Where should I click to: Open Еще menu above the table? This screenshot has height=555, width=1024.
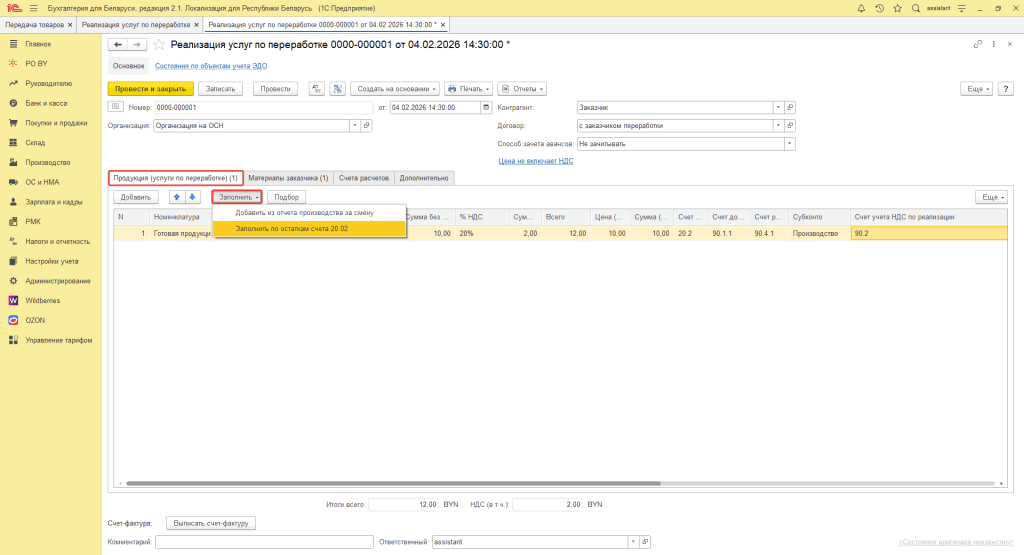991,197
